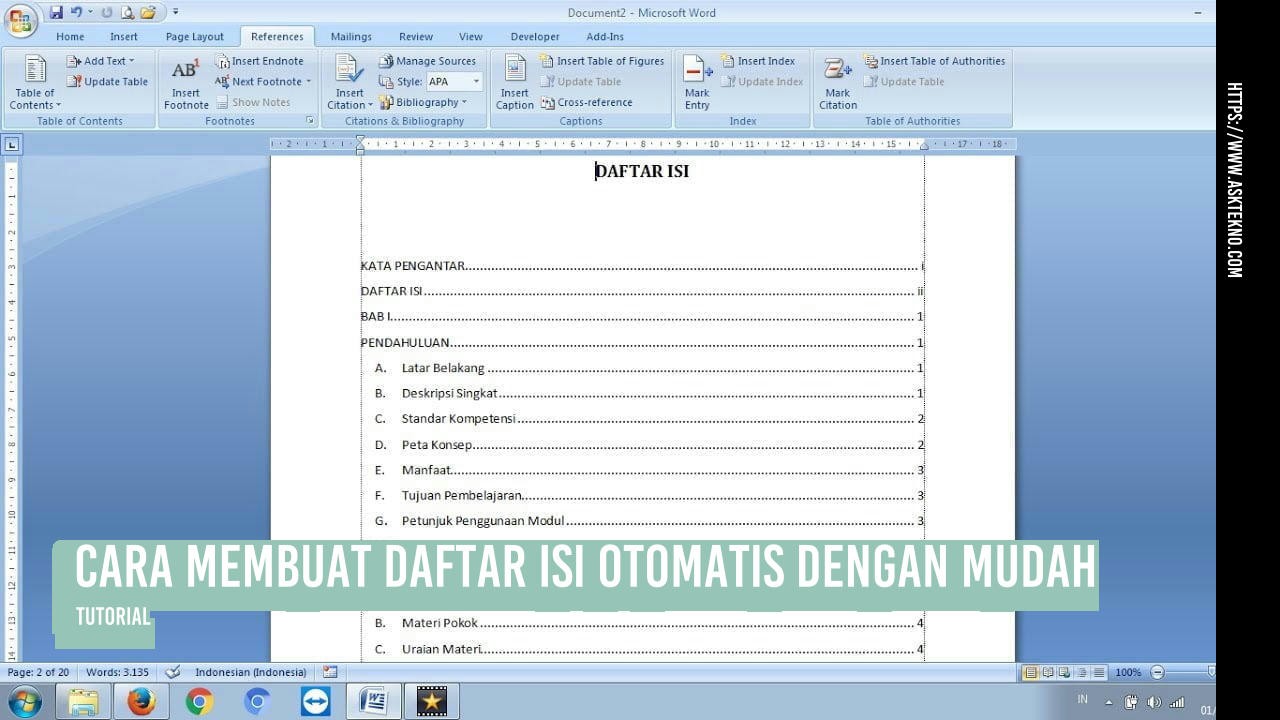Image resolution: width=1280 pixels, height=720 pixels.
Task: Open Print Preview from Quick Access toolbar
Action: pos(127,12)
